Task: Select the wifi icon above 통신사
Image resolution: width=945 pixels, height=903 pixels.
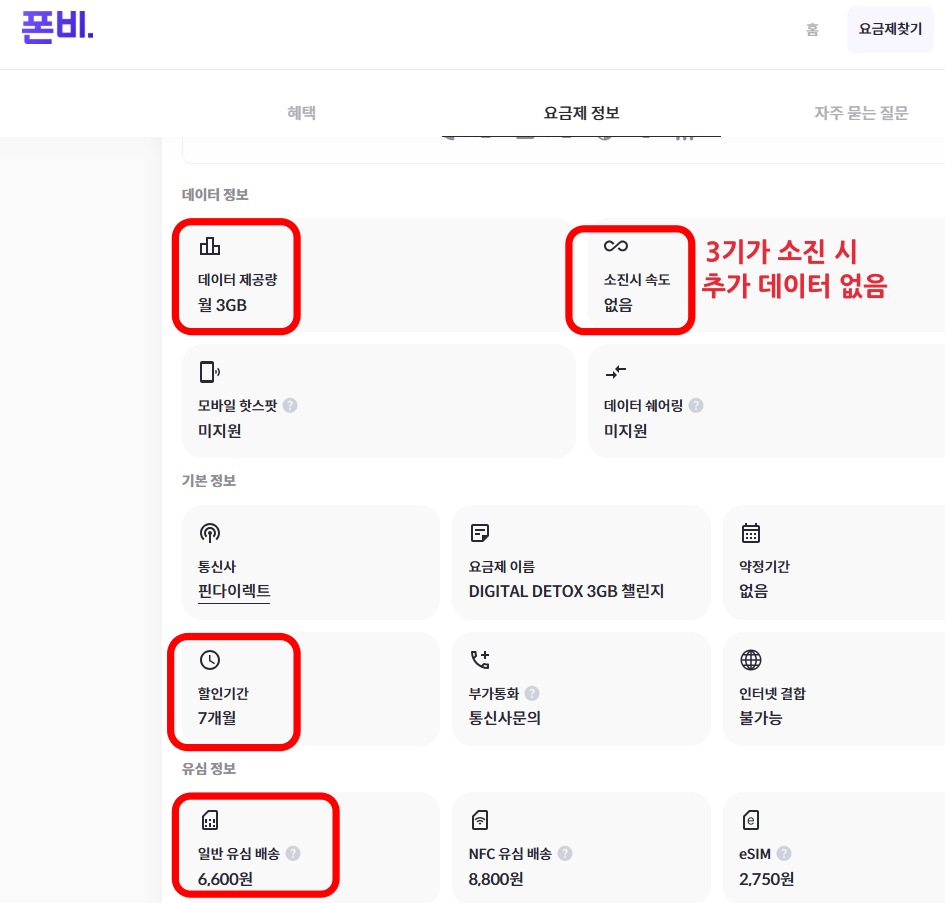Action: coord(209,532)
